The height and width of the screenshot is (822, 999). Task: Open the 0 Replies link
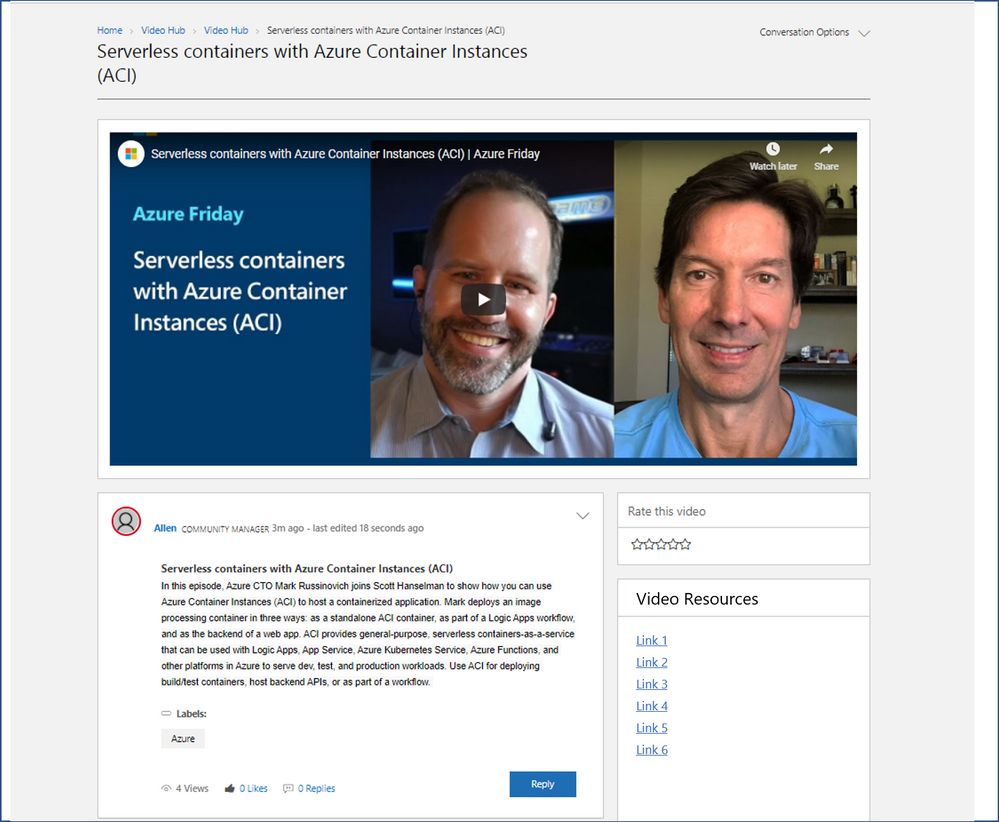(317, 789)
